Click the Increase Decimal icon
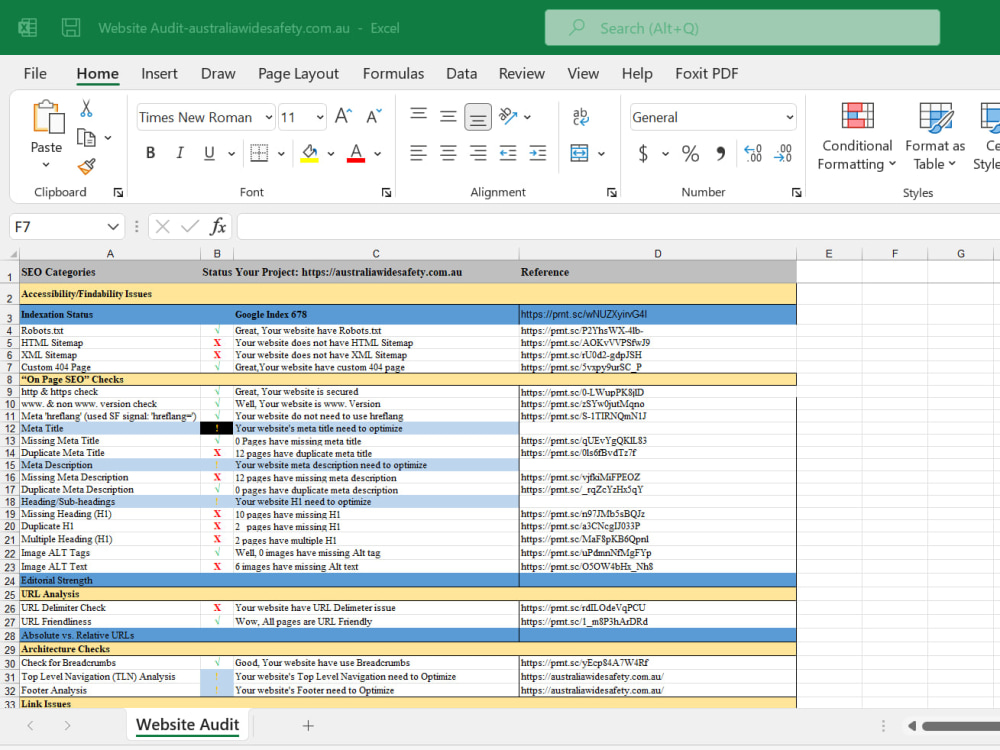1000x750 pixels. (x=753, y=153)
